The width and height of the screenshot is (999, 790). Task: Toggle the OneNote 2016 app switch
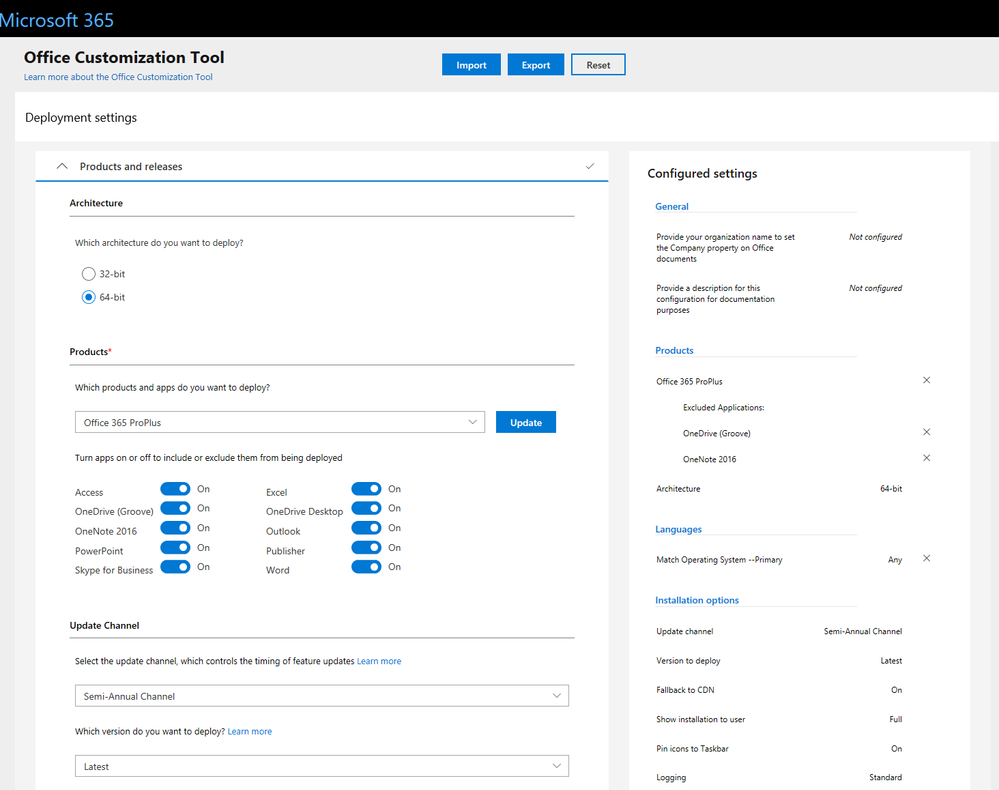coord(175,528)
